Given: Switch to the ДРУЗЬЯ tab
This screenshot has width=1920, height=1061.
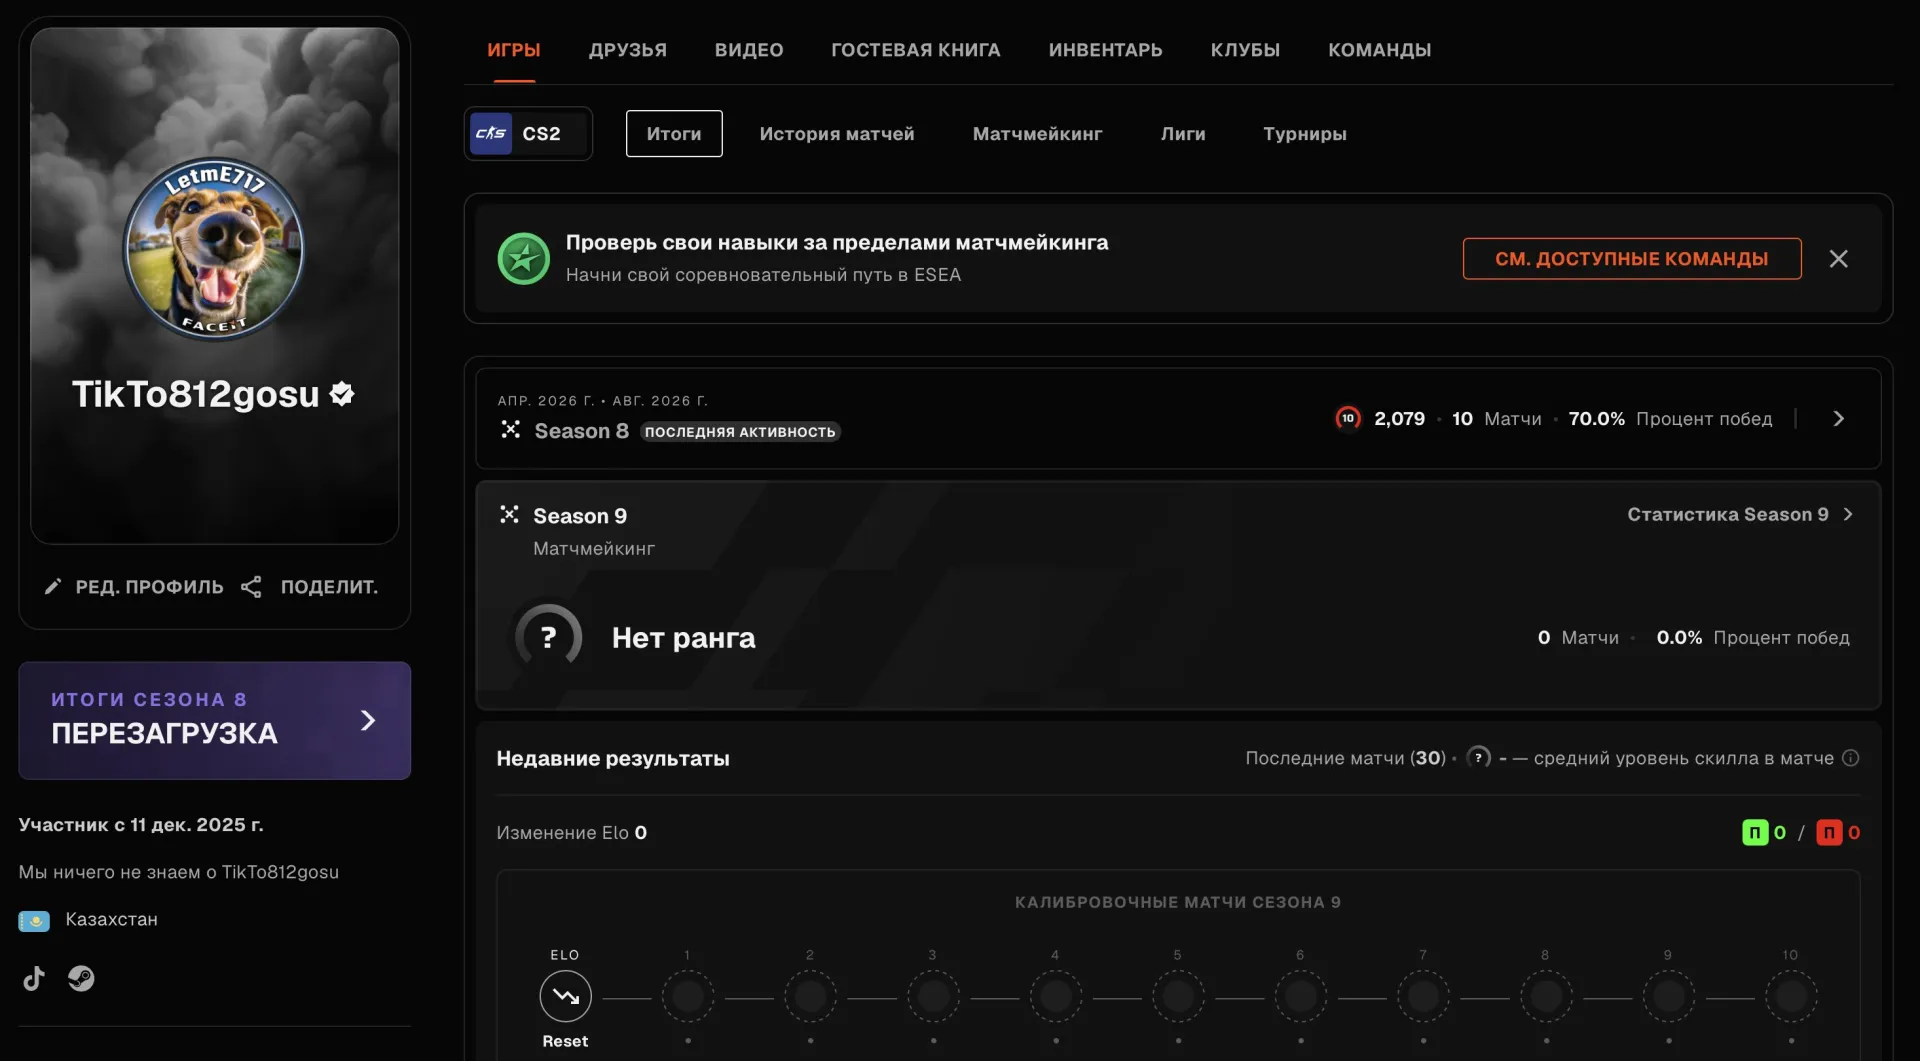Looking at the screenshot, I should tap(627, 50).
